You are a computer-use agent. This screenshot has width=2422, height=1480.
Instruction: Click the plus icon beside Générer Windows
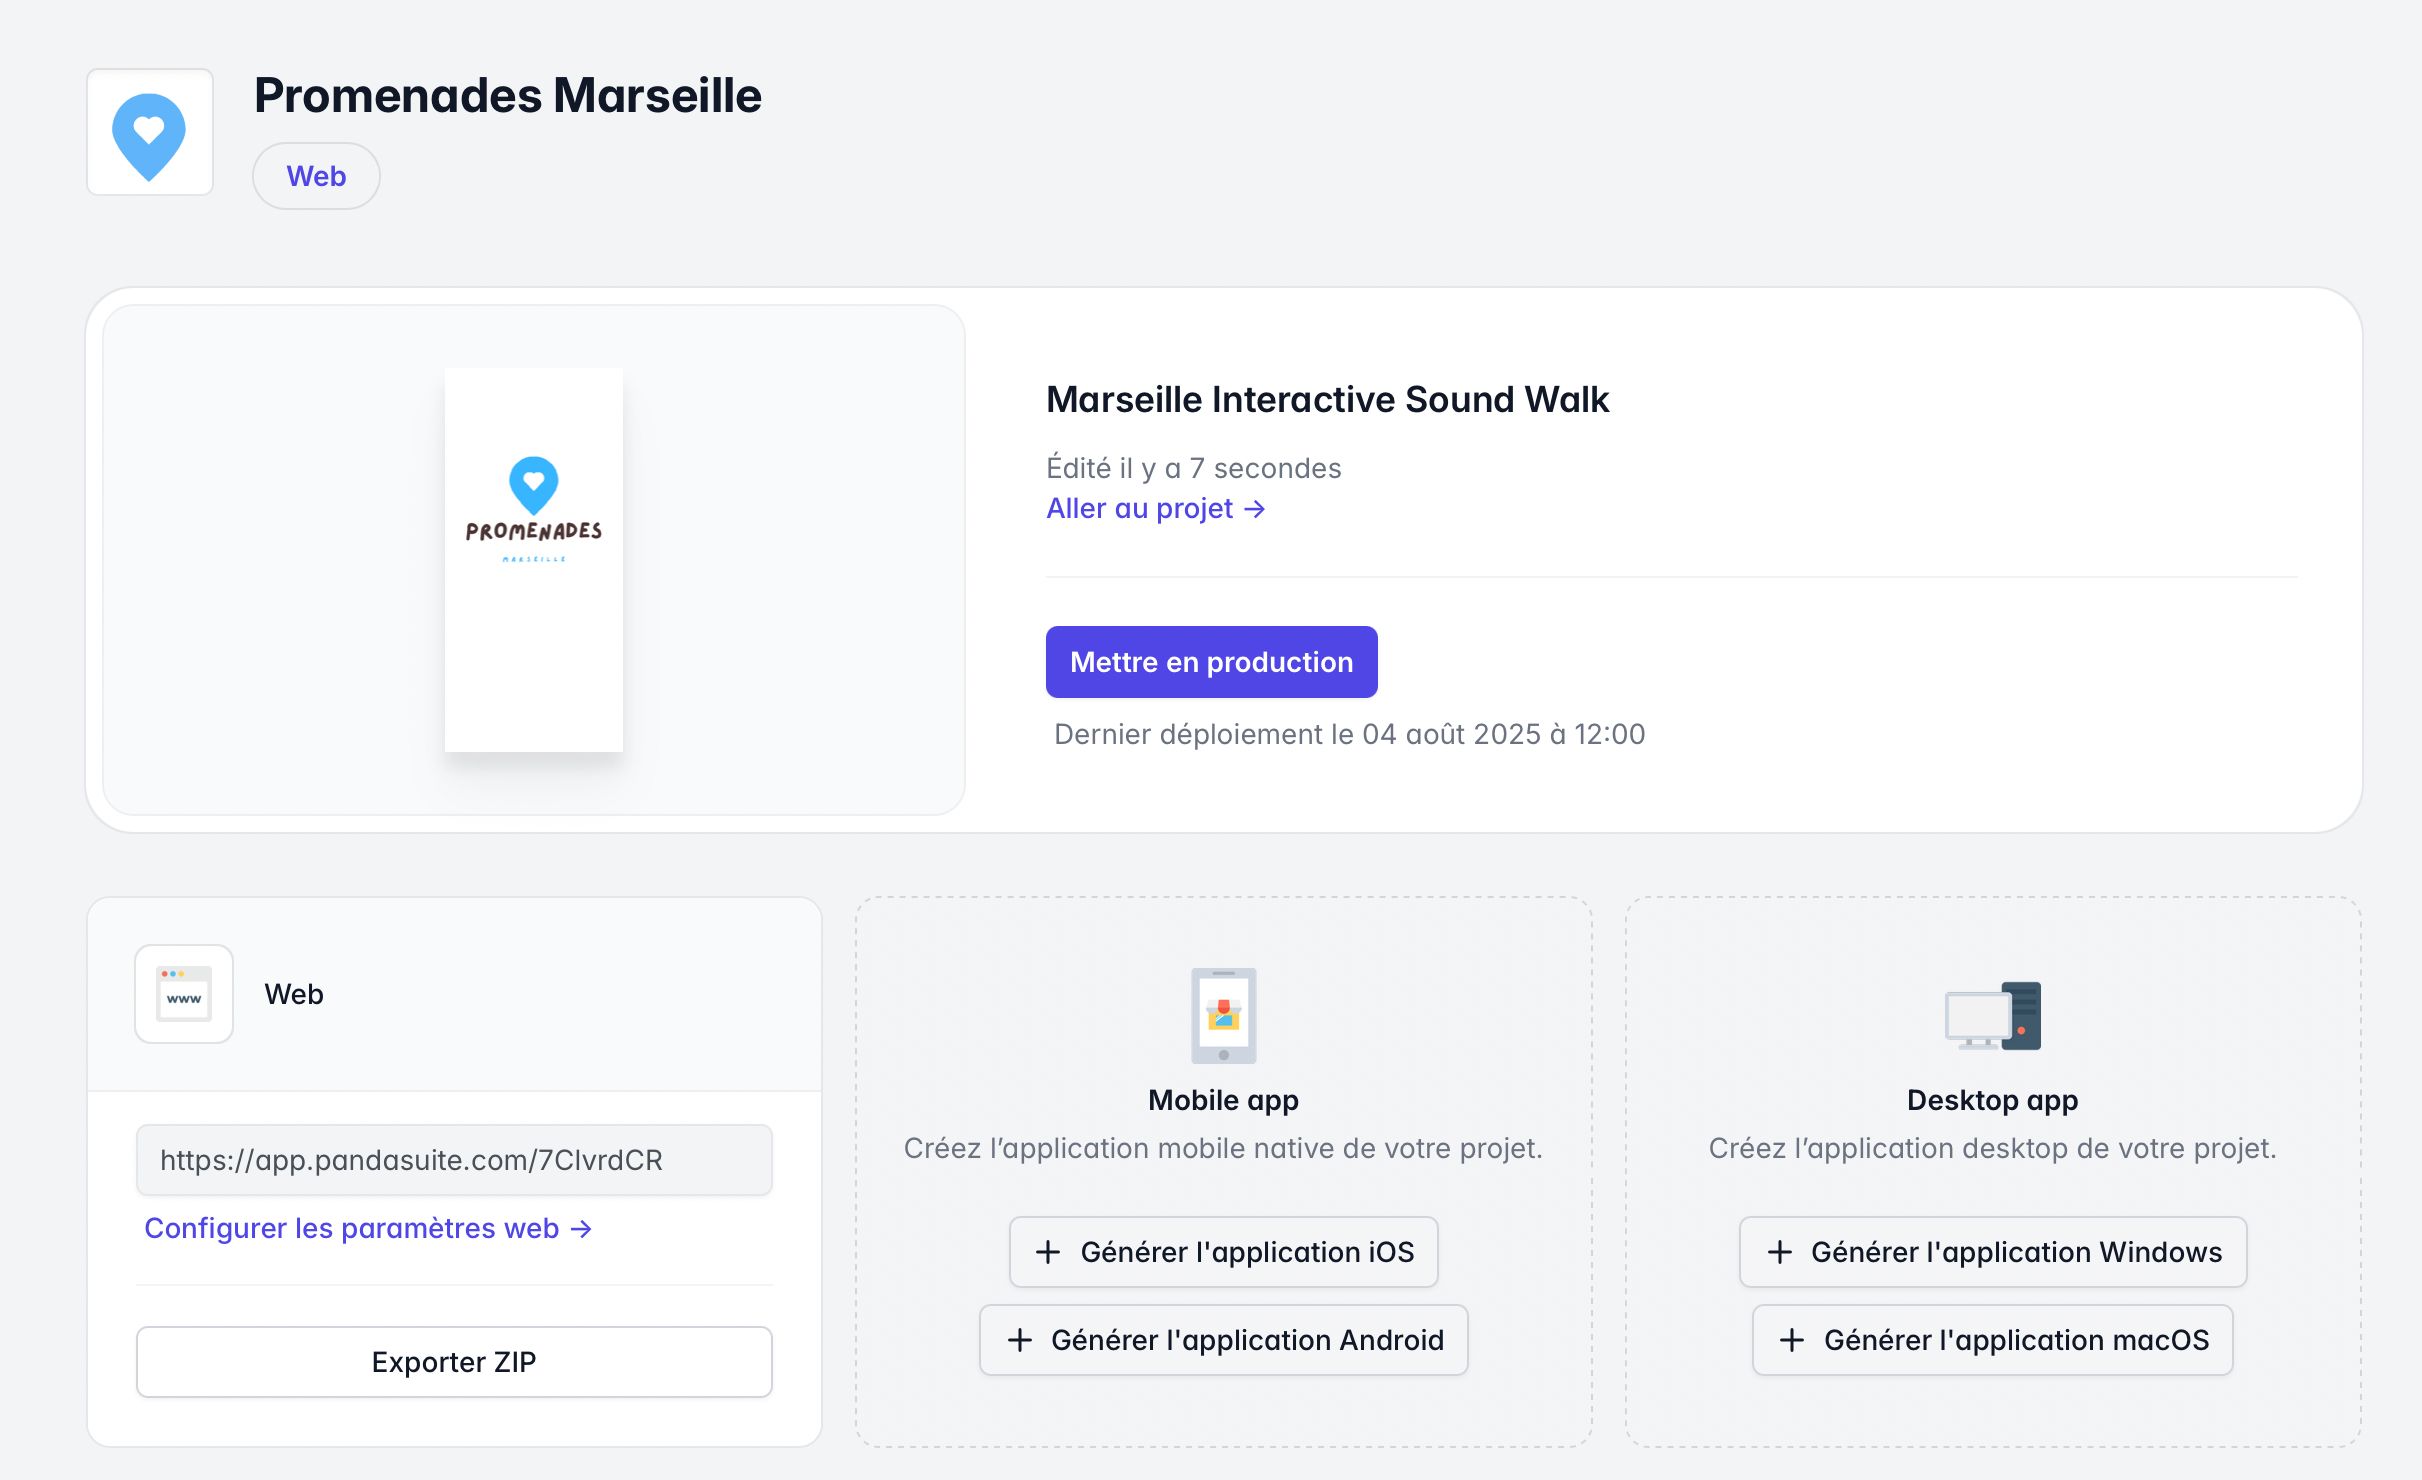(1779, 1252)
